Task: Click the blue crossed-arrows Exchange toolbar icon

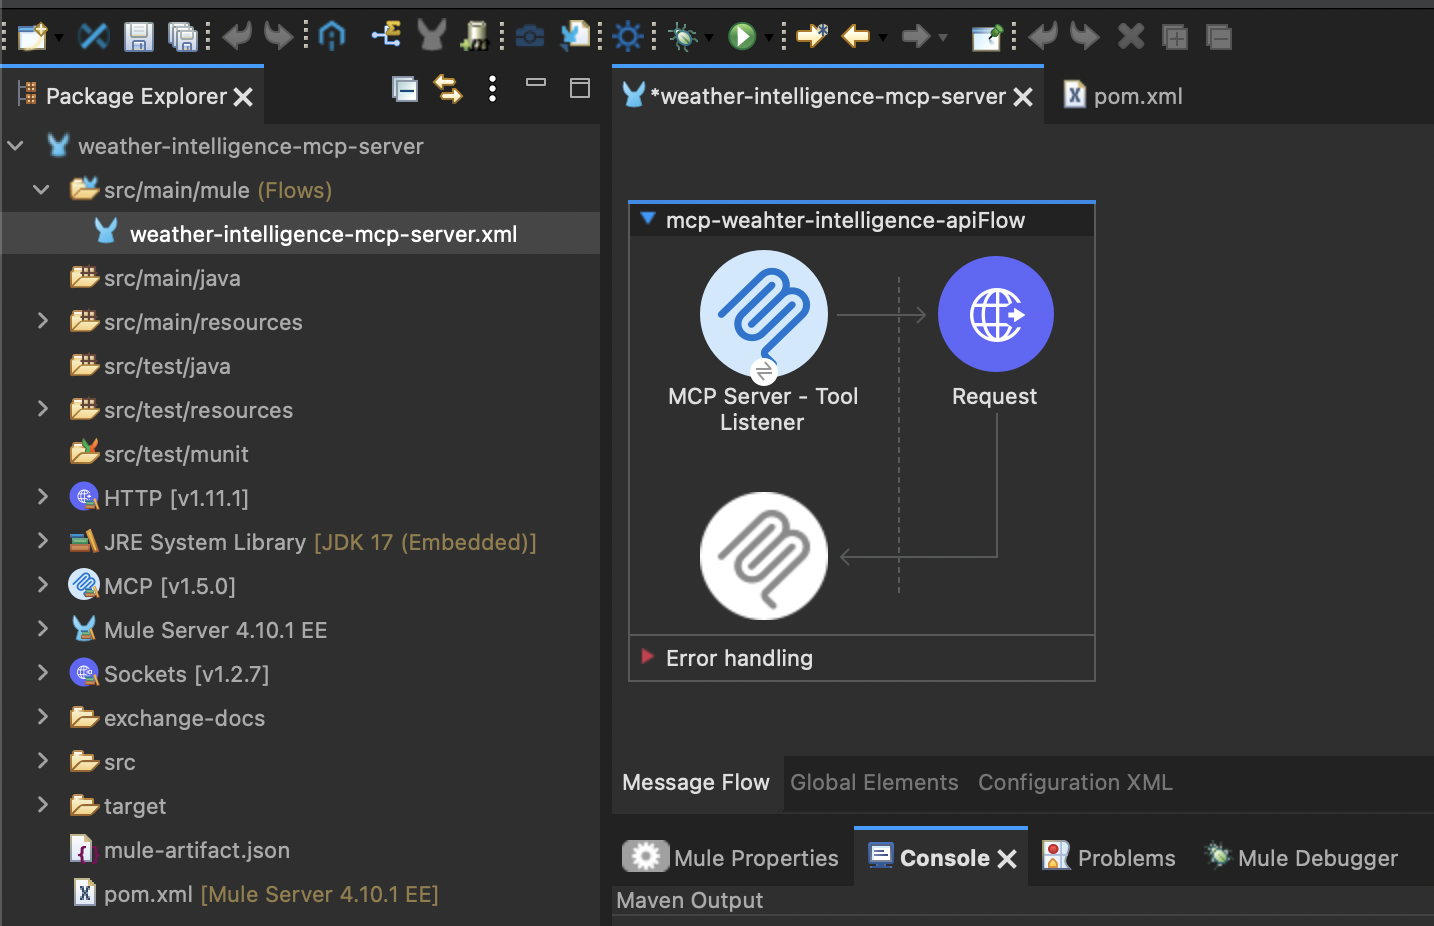Action: pyautogui.click(x=94, y=37)
